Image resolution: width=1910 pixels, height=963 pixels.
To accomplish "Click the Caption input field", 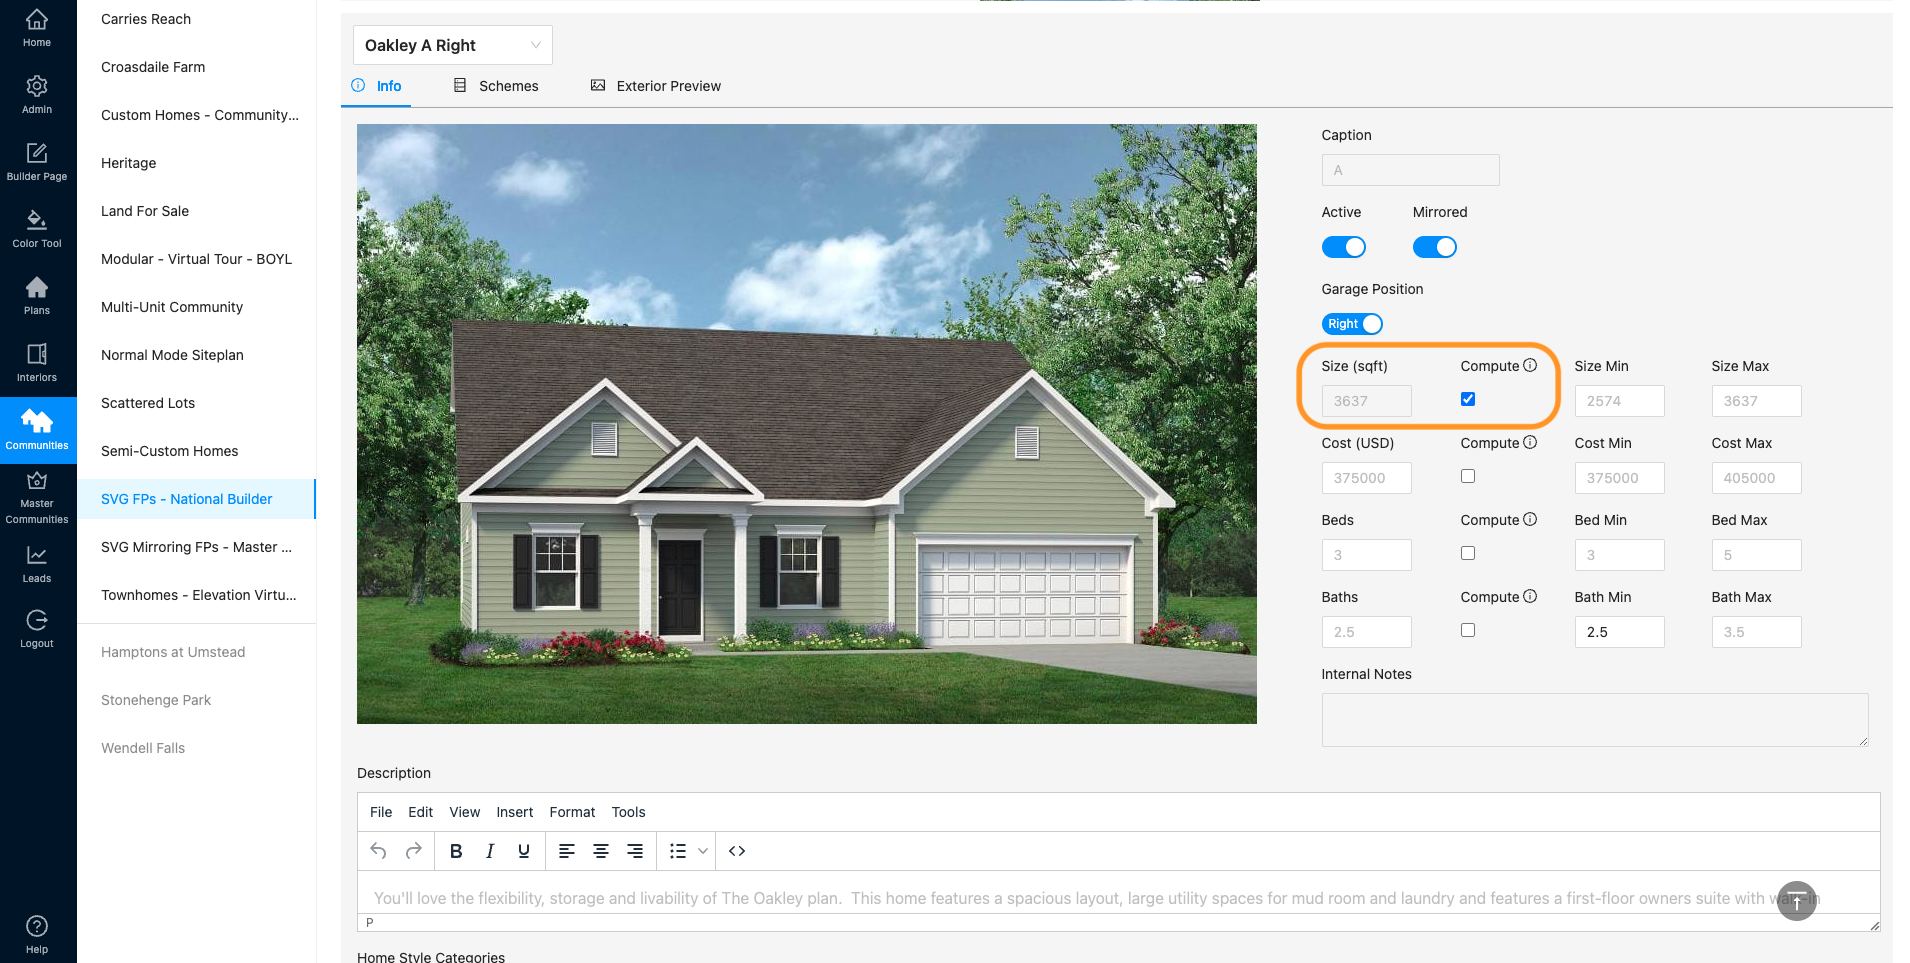I will coord(1410,170).
